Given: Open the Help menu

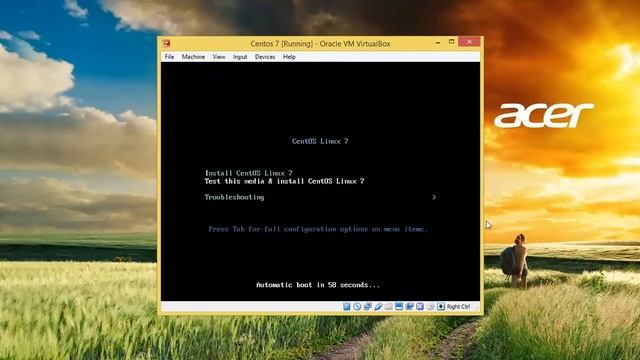Looking at the screenshot, I should [x=289, y=57].
